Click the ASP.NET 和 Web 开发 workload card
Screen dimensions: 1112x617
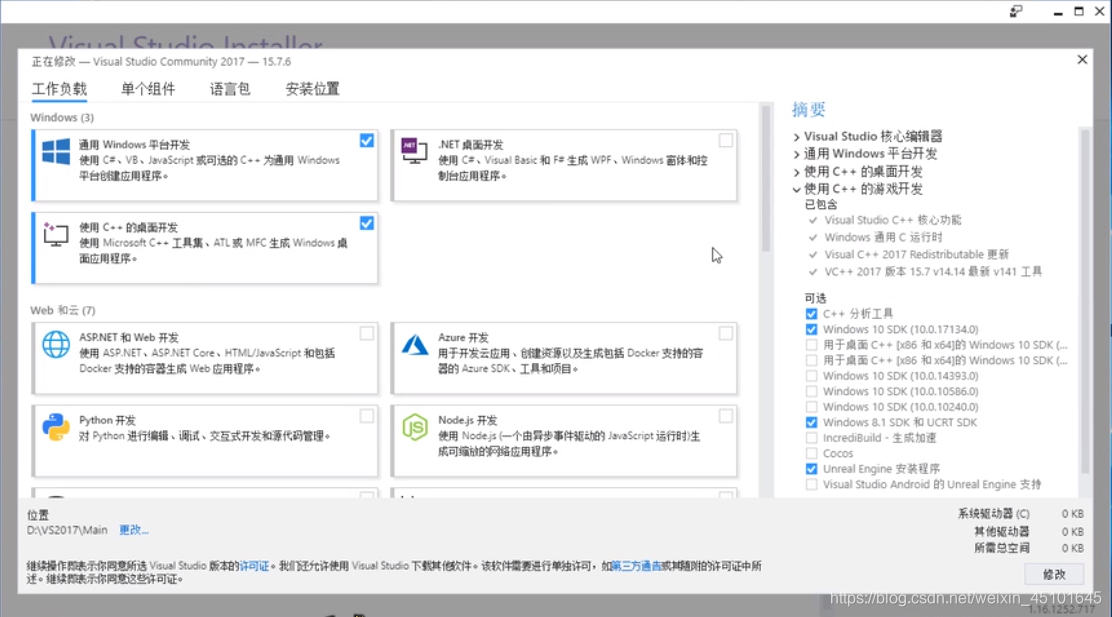205,359
